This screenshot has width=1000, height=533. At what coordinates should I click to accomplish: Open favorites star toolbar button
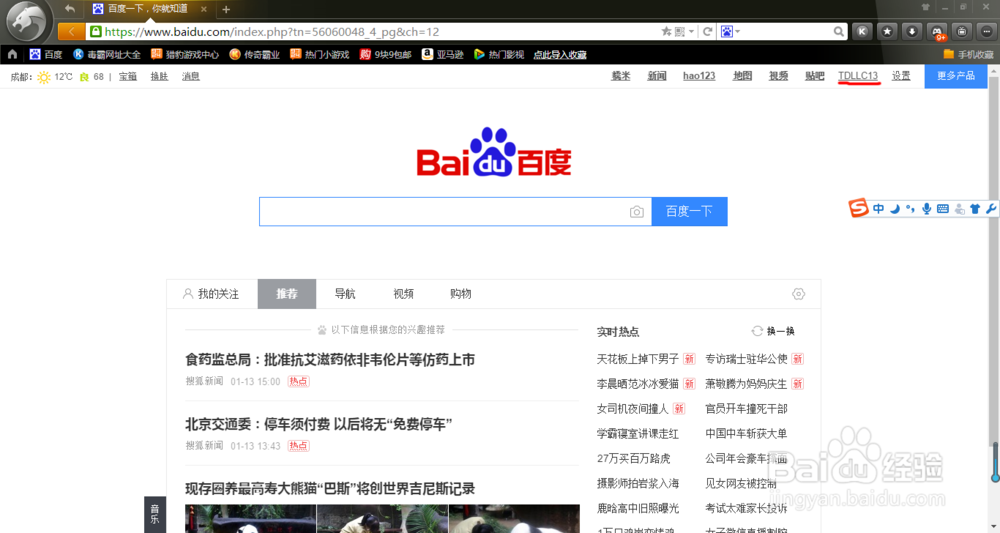(x=887, y=31)
